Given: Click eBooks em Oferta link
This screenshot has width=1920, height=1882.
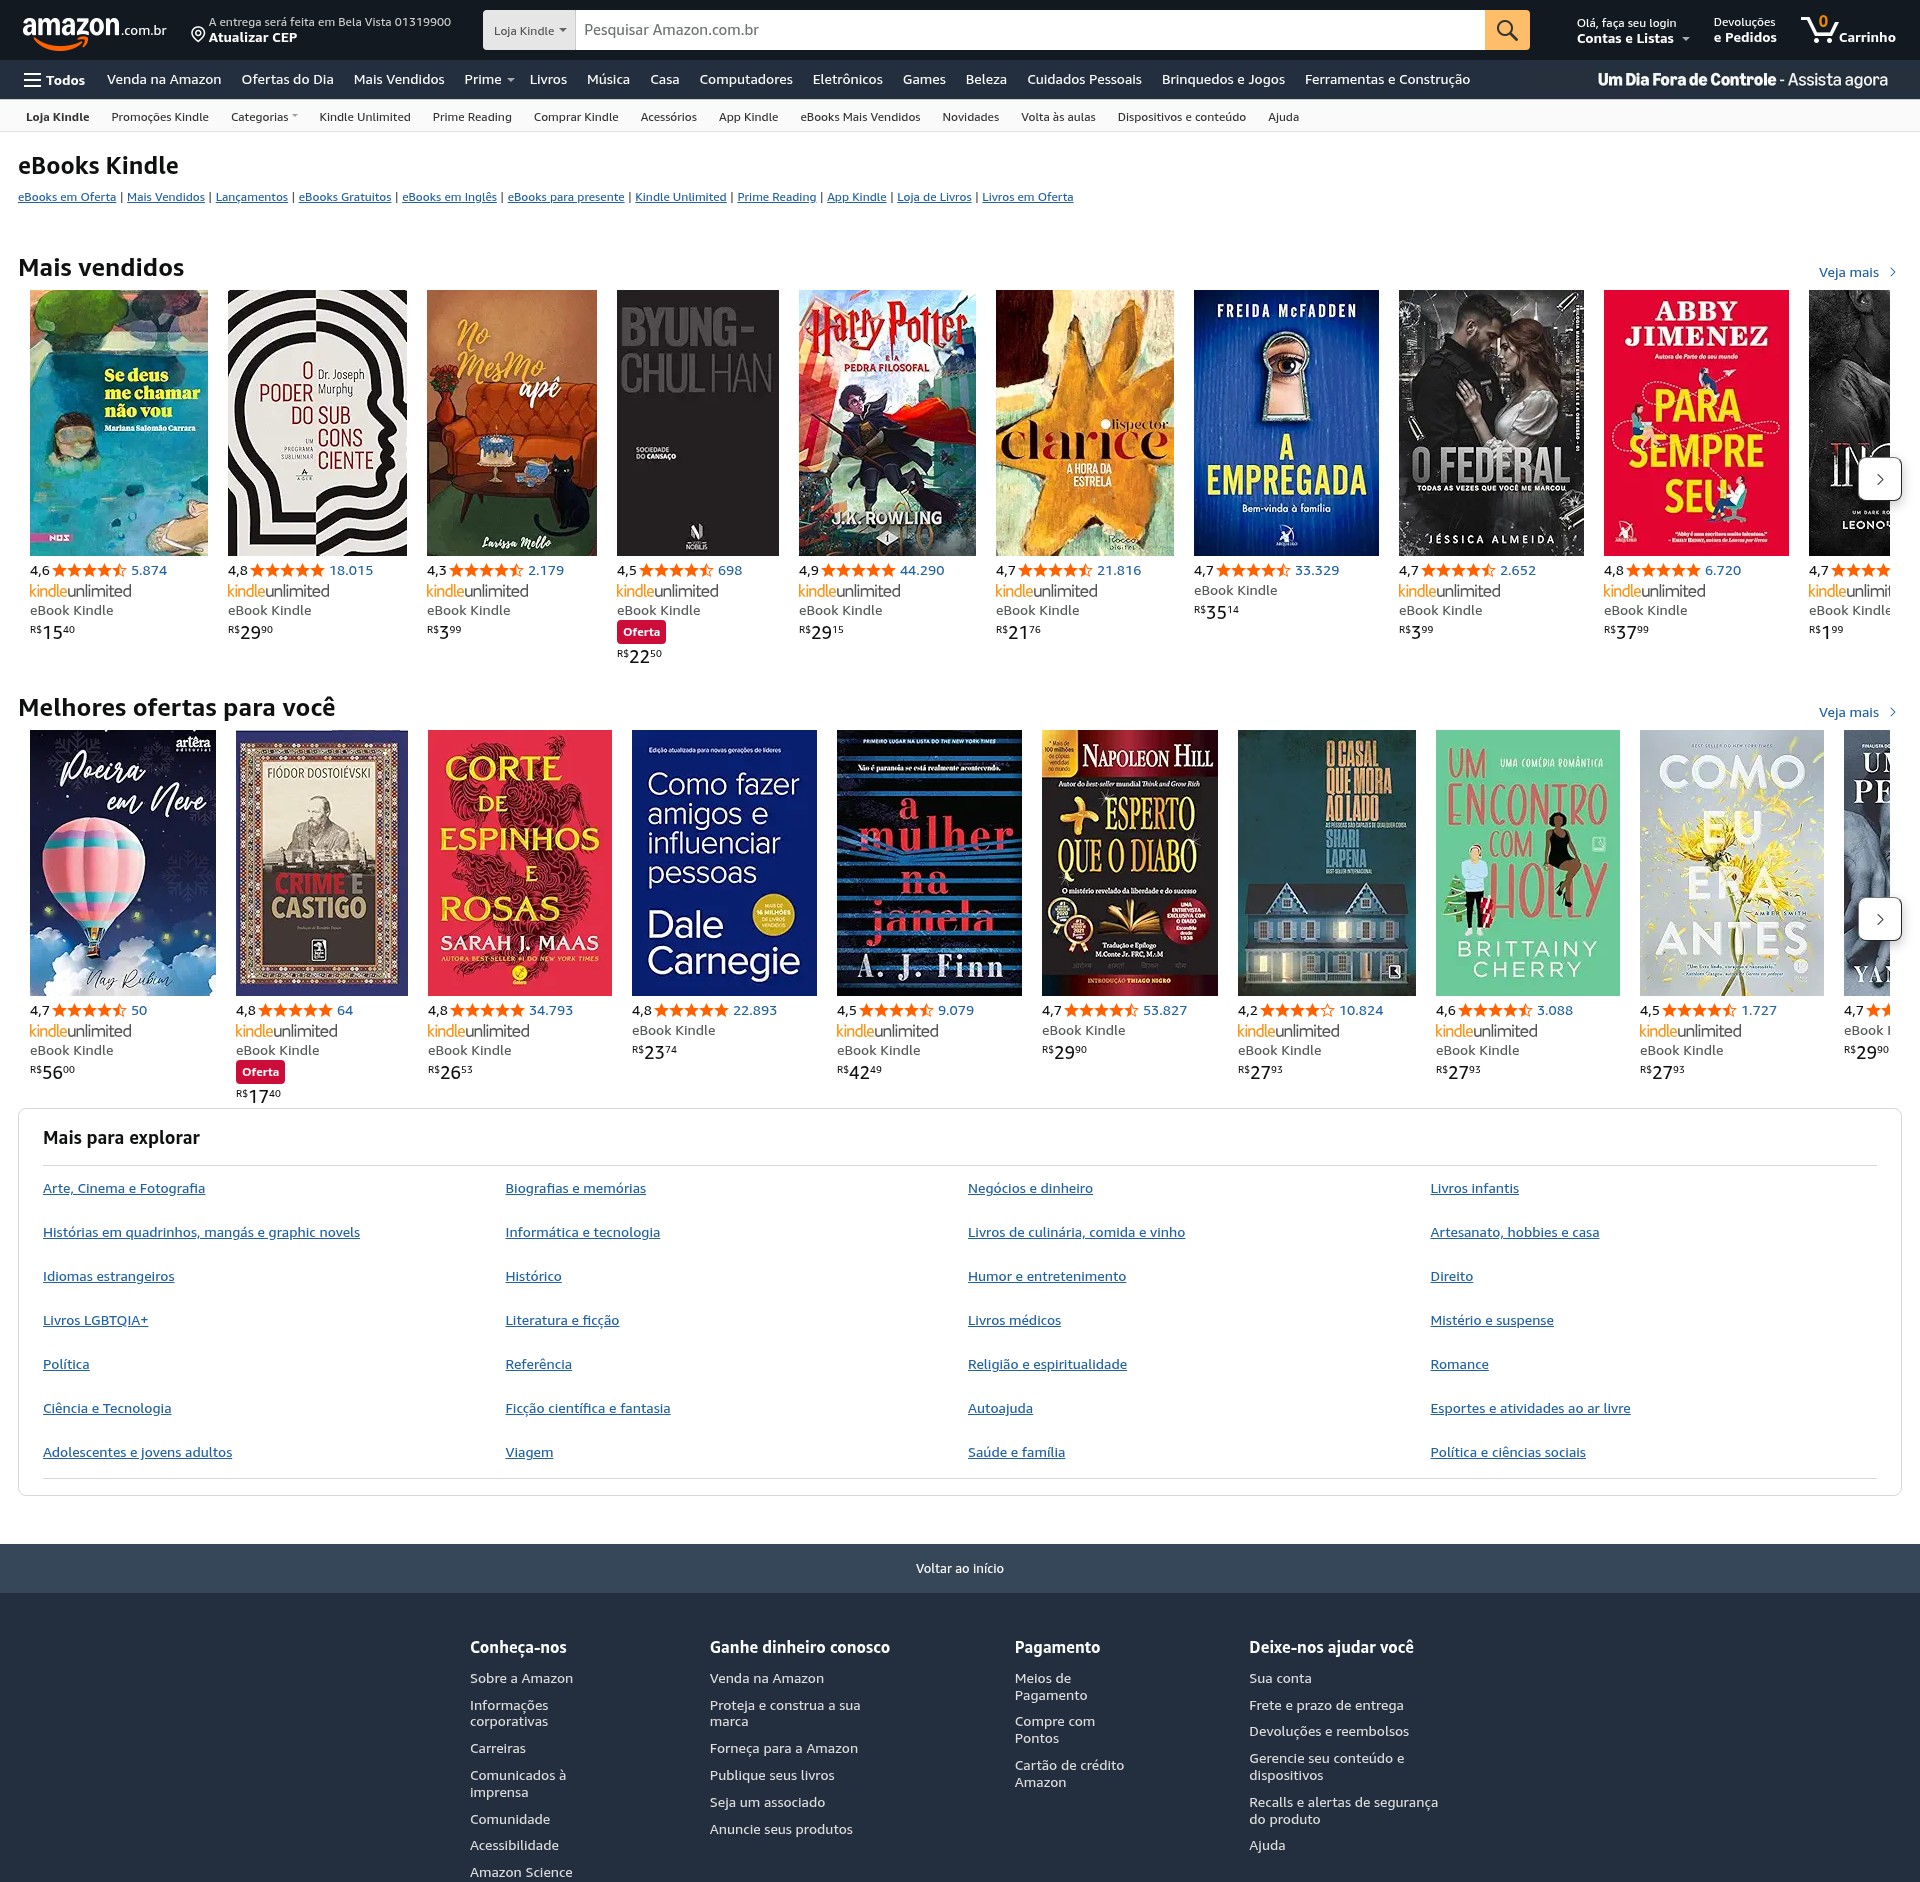Looking at the screenshot, I should [67, 197].
